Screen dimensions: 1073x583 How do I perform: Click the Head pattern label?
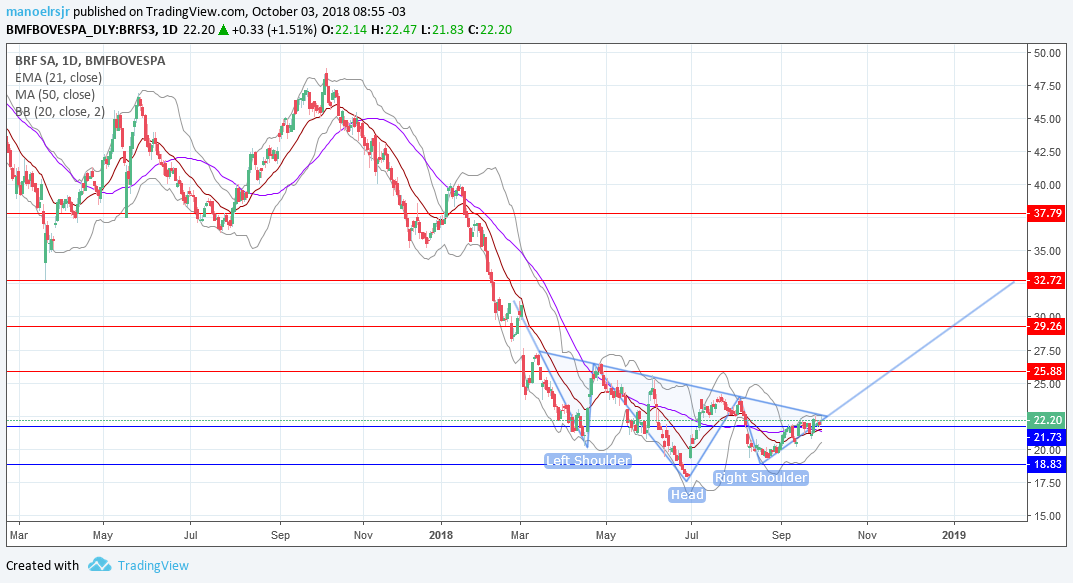[x=687, y=495]
